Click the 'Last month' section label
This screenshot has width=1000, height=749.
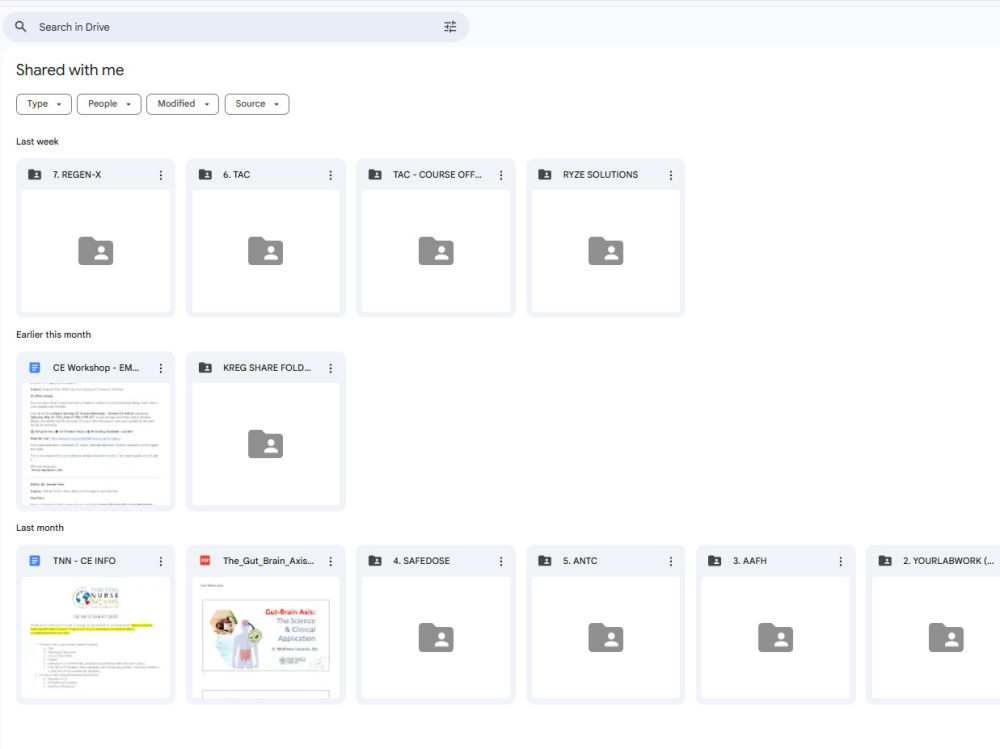(40, 528)
